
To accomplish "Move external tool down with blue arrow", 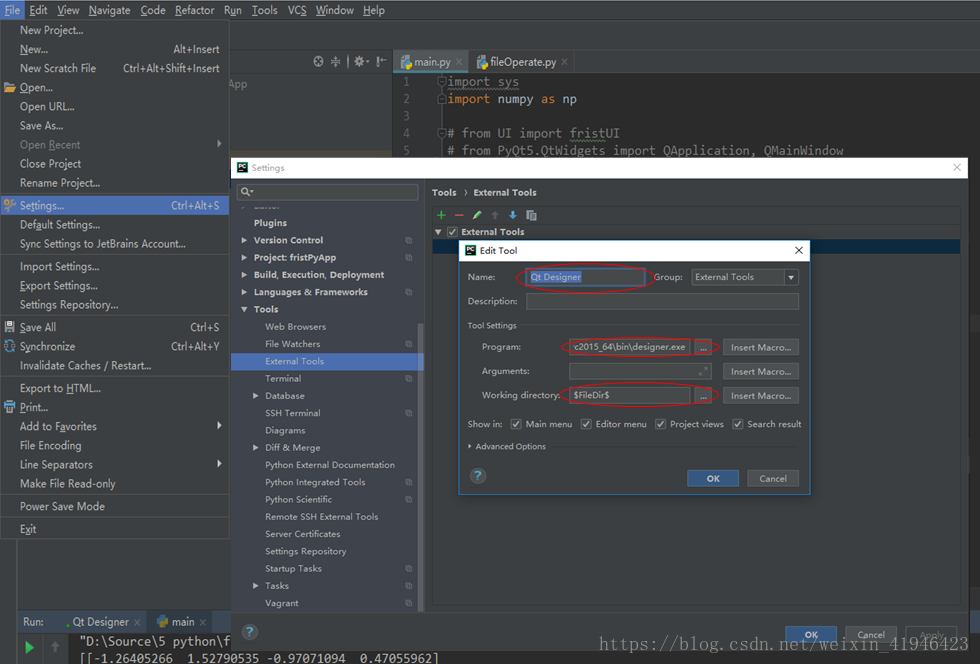I will [512, 215].
